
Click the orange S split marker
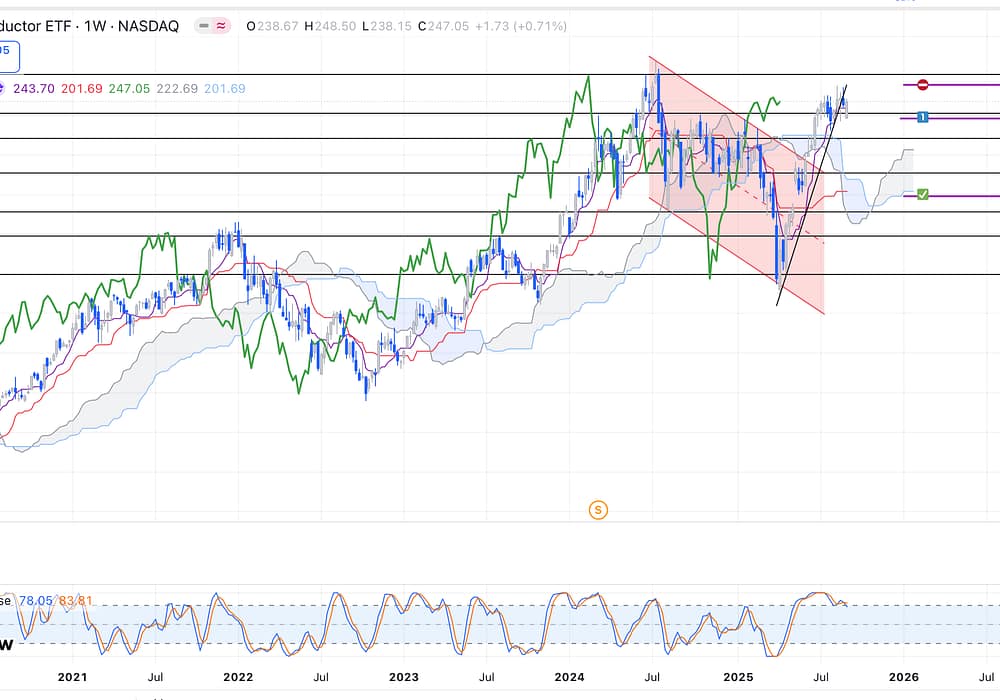598,510
